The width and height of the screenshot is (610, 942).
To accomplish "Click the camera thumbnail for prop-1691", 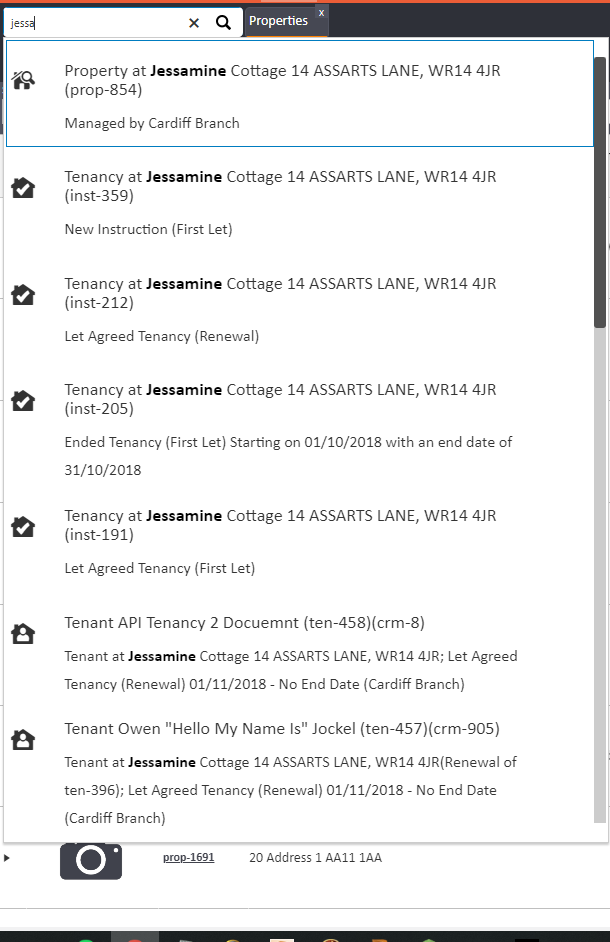I will [91, 860].
